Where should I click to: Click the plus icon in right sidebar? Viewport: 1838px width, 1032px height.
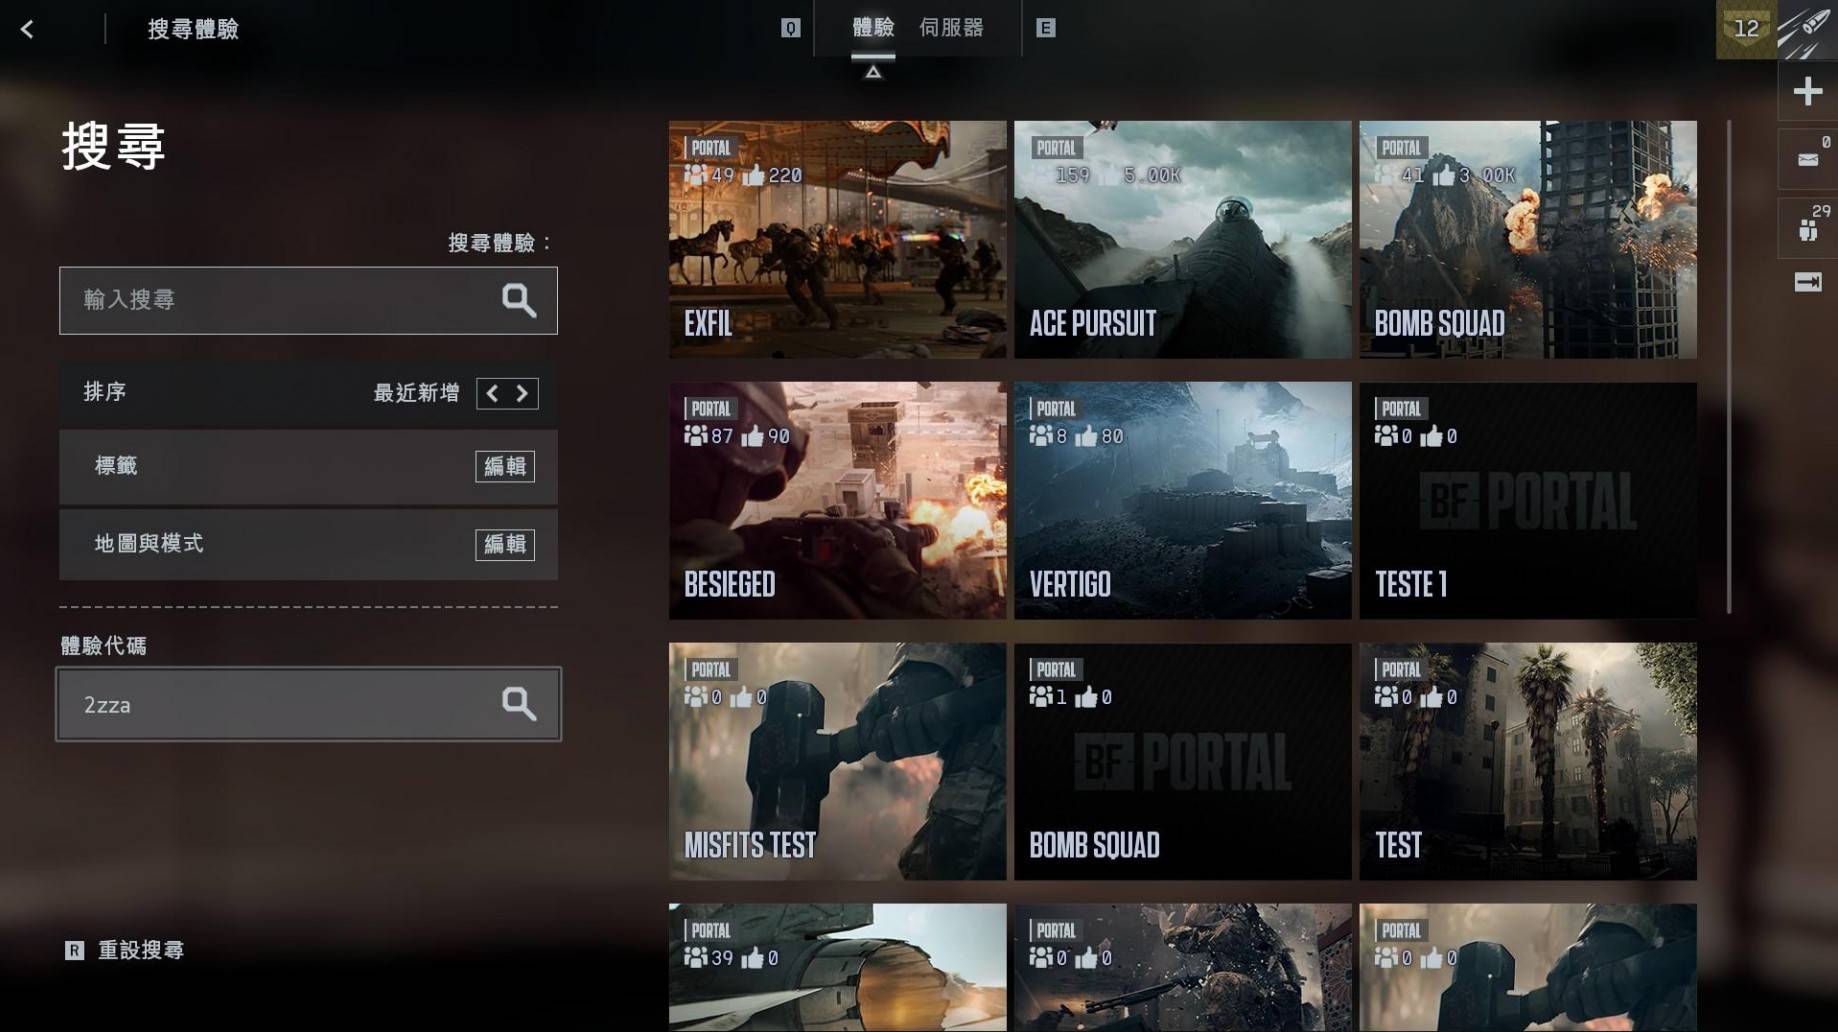coord(1807,92)
